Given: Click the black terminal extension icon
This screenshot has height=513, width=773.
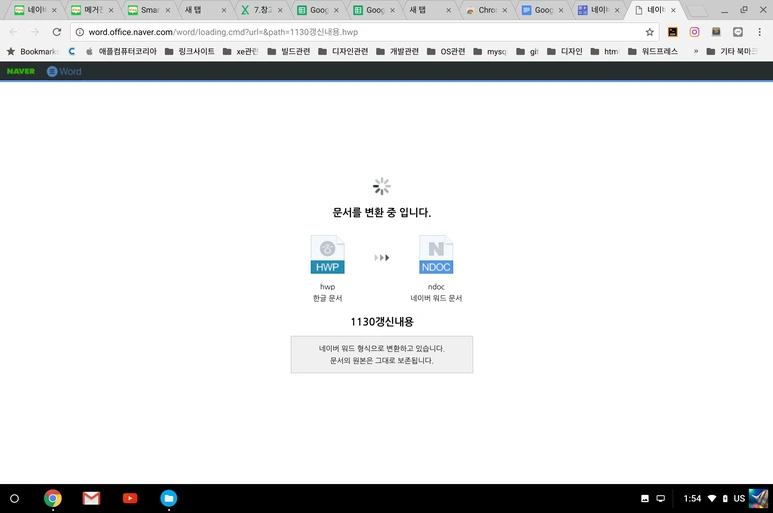Looking at the screenshot, I should pyautogui.click(x=672, y=32).
